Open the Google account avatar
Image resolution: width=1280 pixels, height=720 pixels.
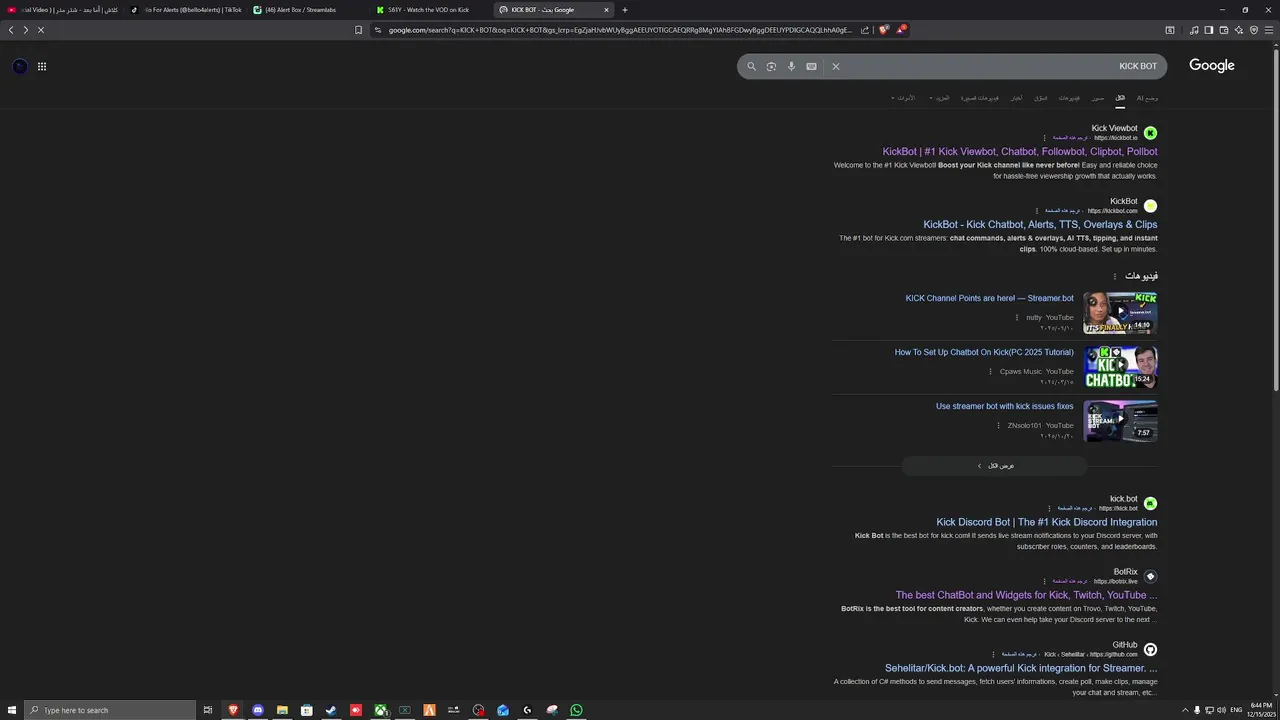pyautogui.click(x=20, y=66)
